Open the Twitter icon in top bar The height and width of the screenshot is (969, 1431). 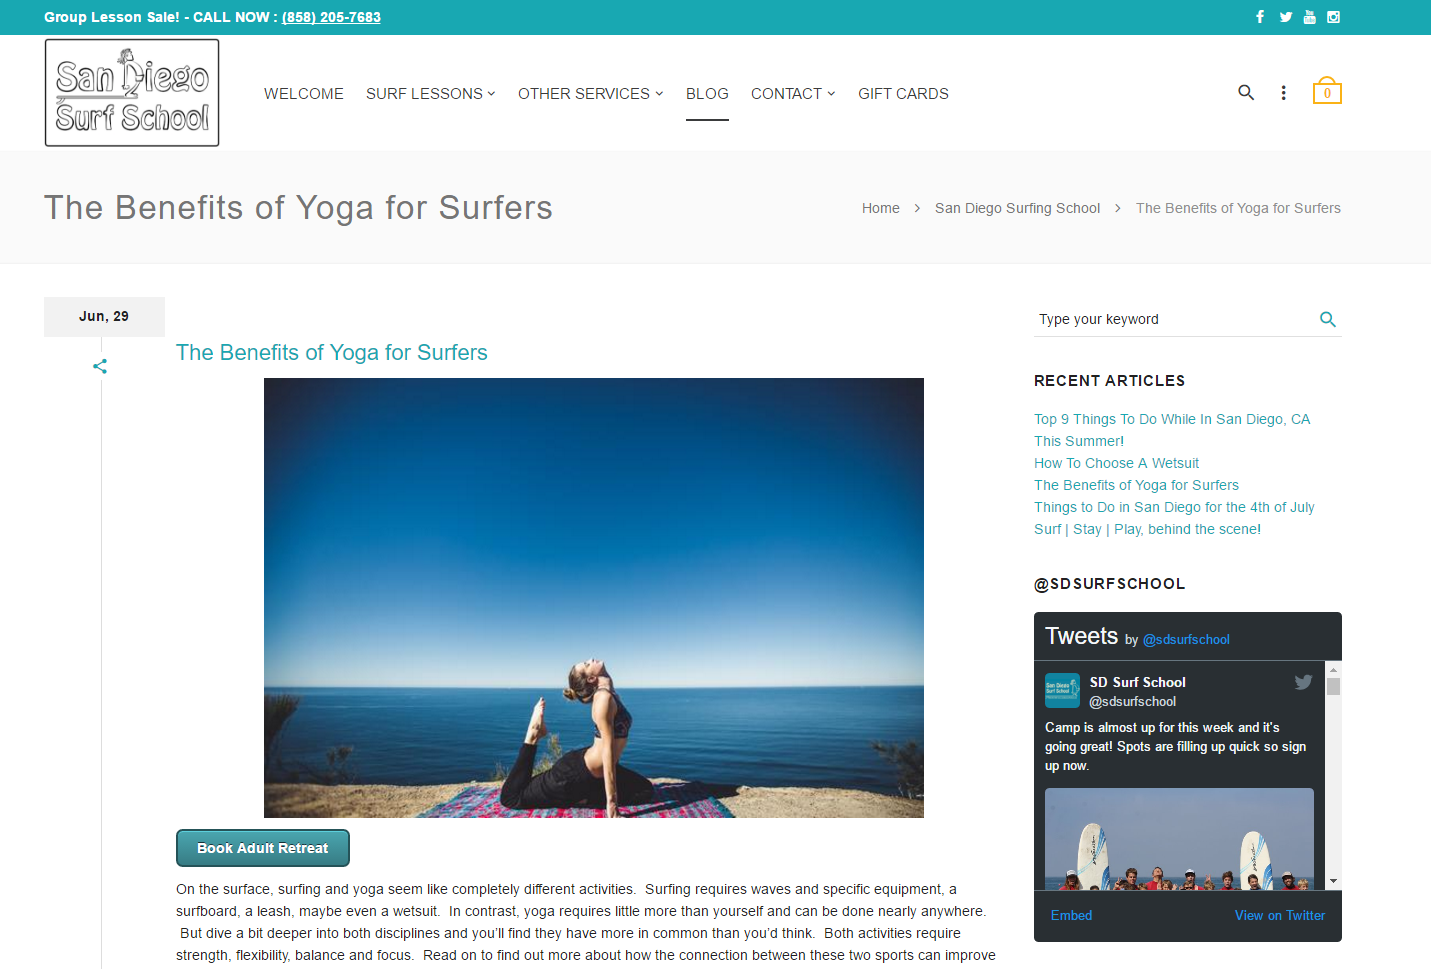pyautogui.click(x=1286, y=17)
